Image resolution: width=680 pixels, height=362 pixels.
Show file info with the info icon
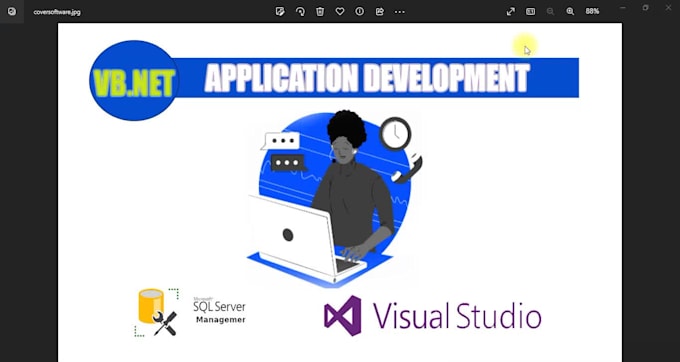360,12
